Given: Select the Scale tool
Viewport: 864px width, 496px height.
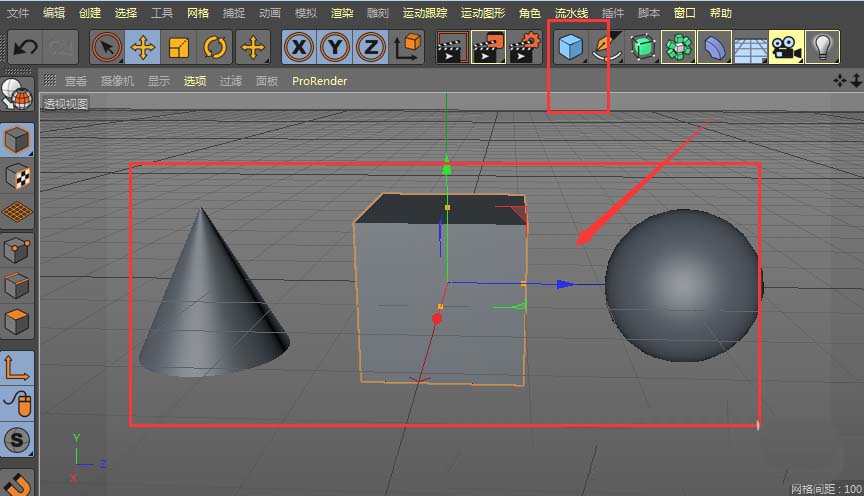Looking at the screenshot, I should click(x=179, y=47).
